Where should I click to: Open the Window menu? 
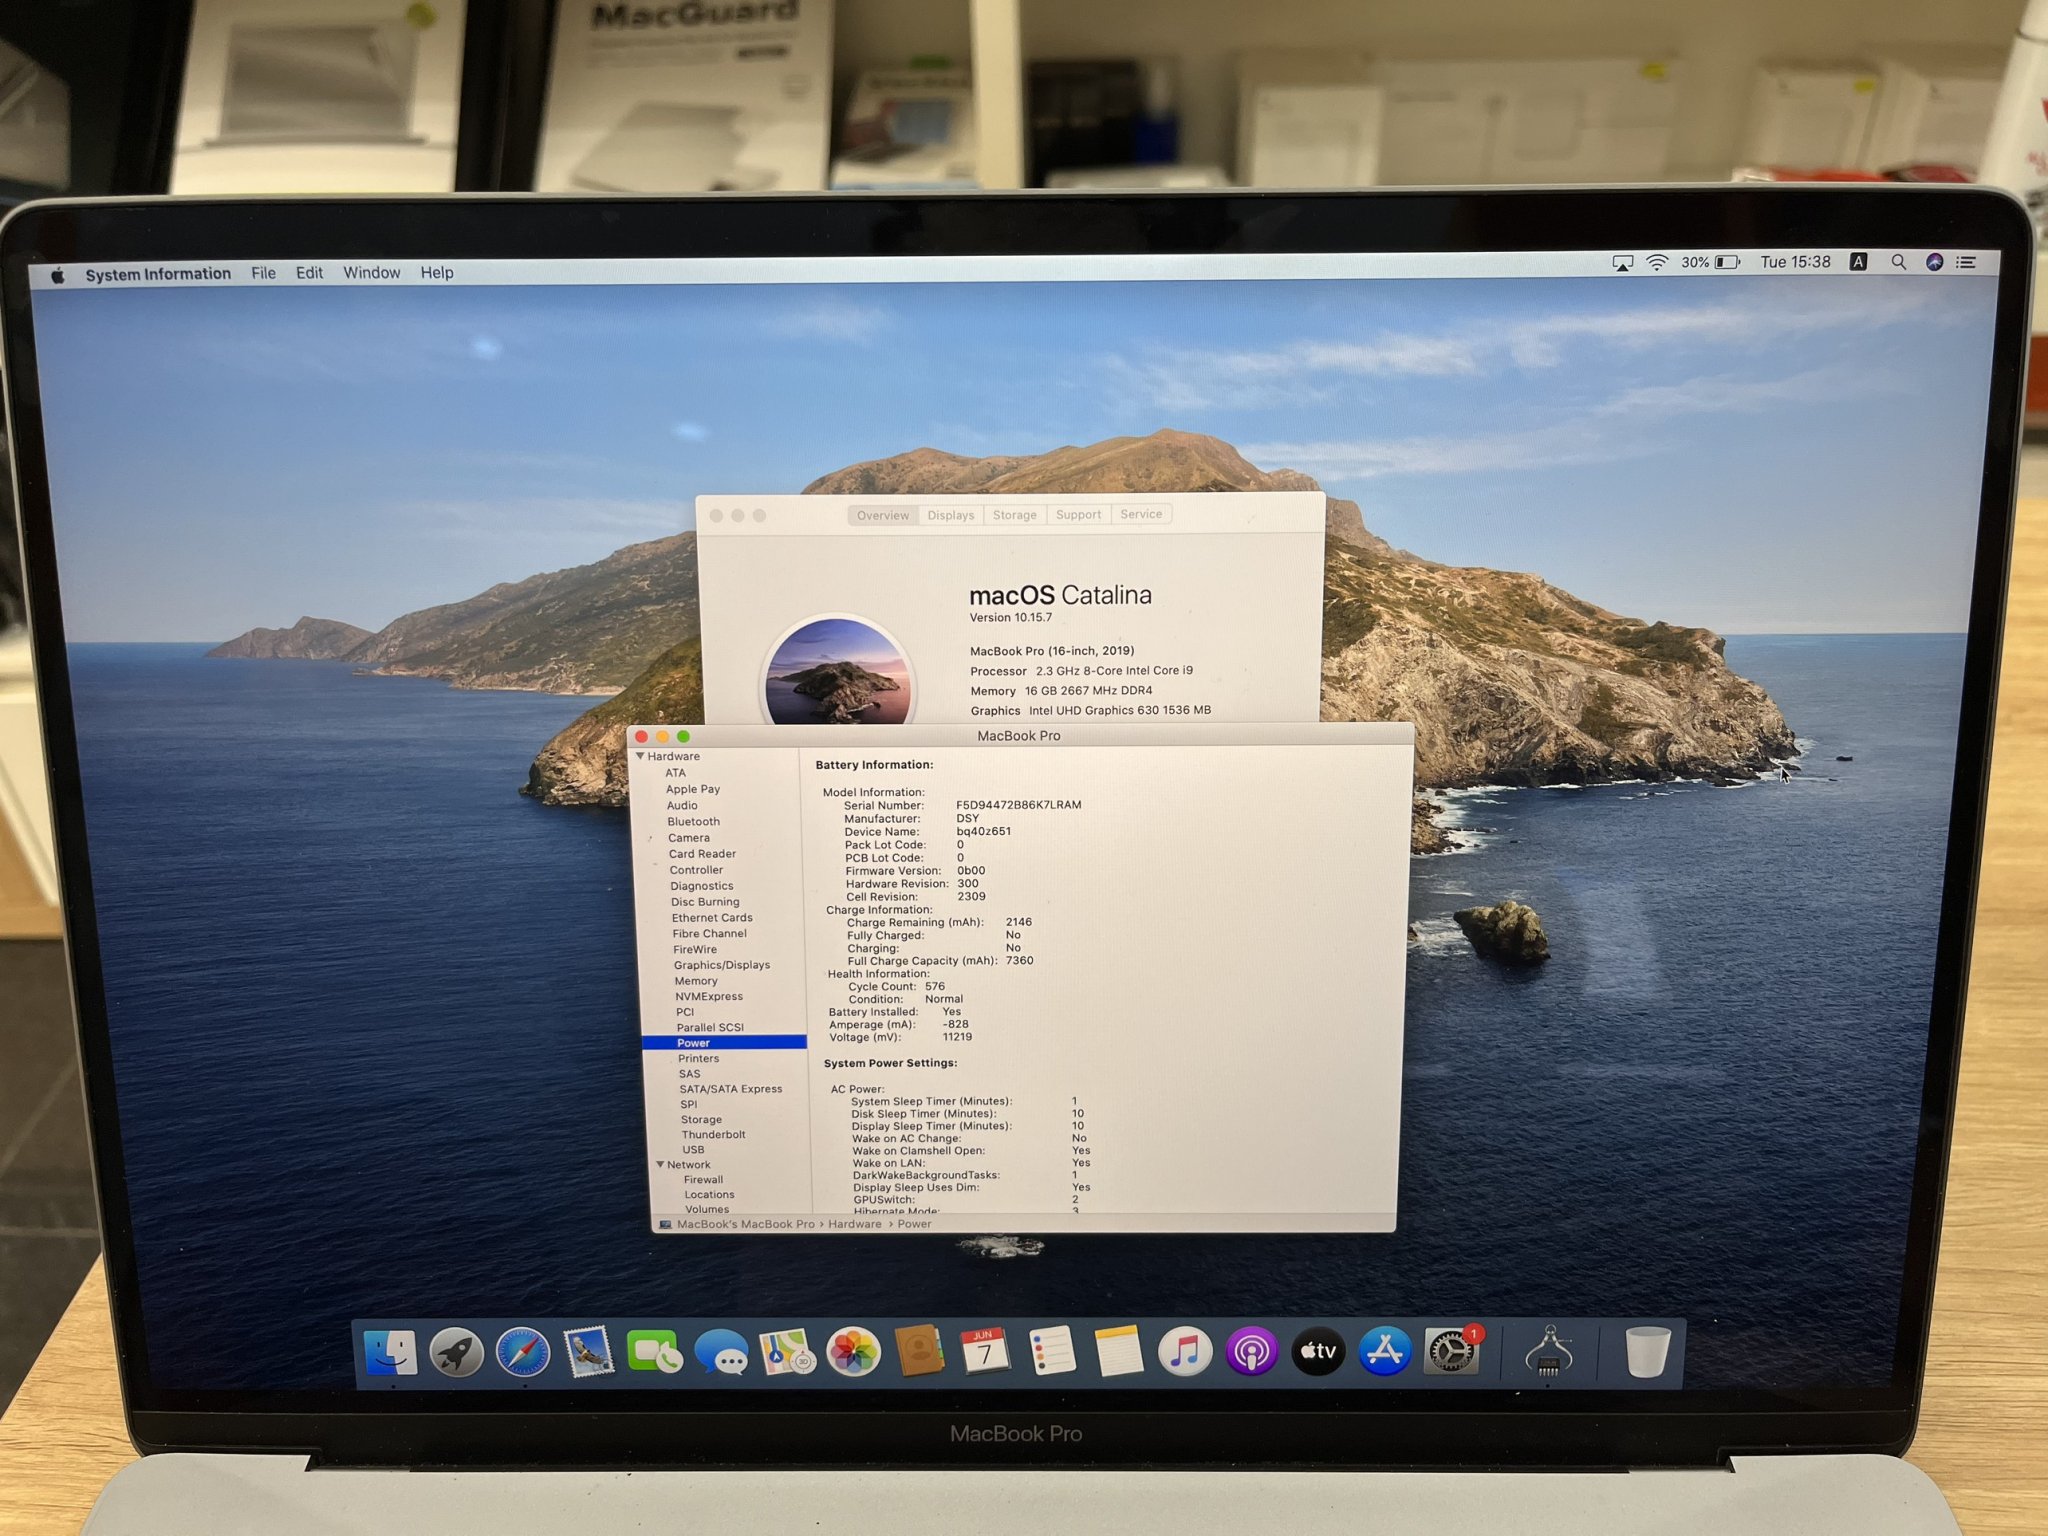pos(371,273)
